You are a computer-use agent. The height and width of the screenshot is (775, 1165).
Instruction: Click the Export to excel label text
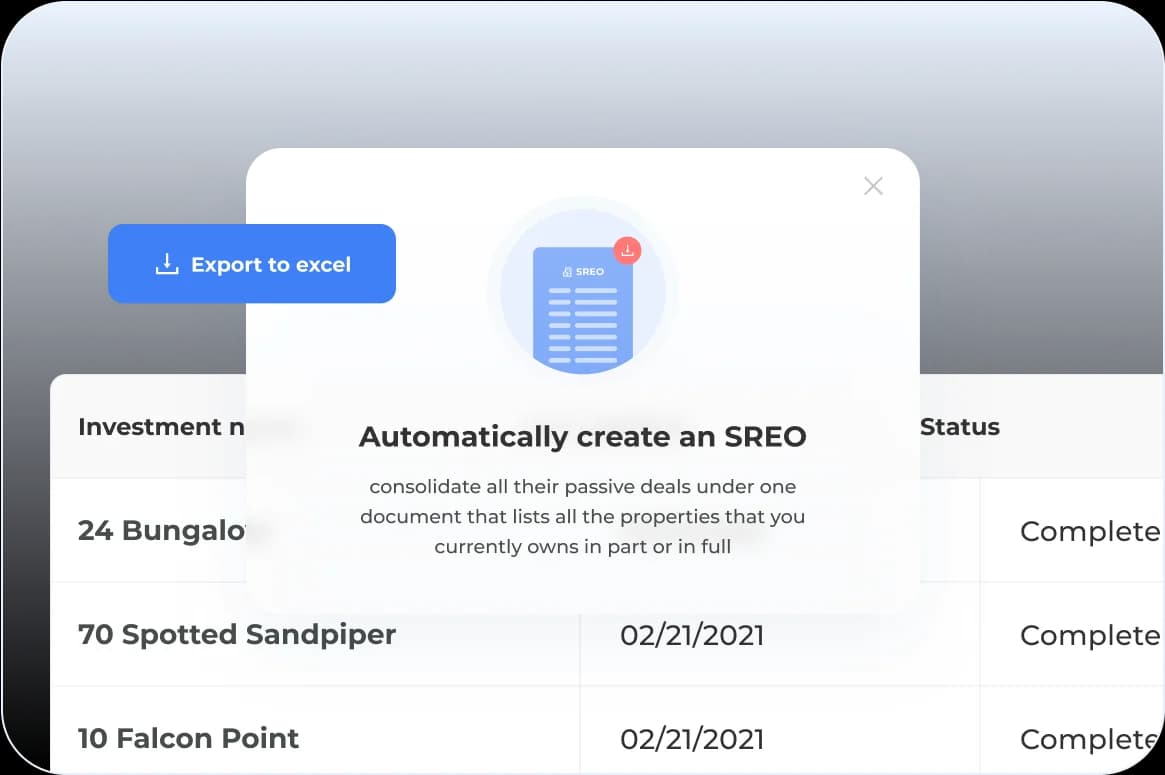coord(271,265)
